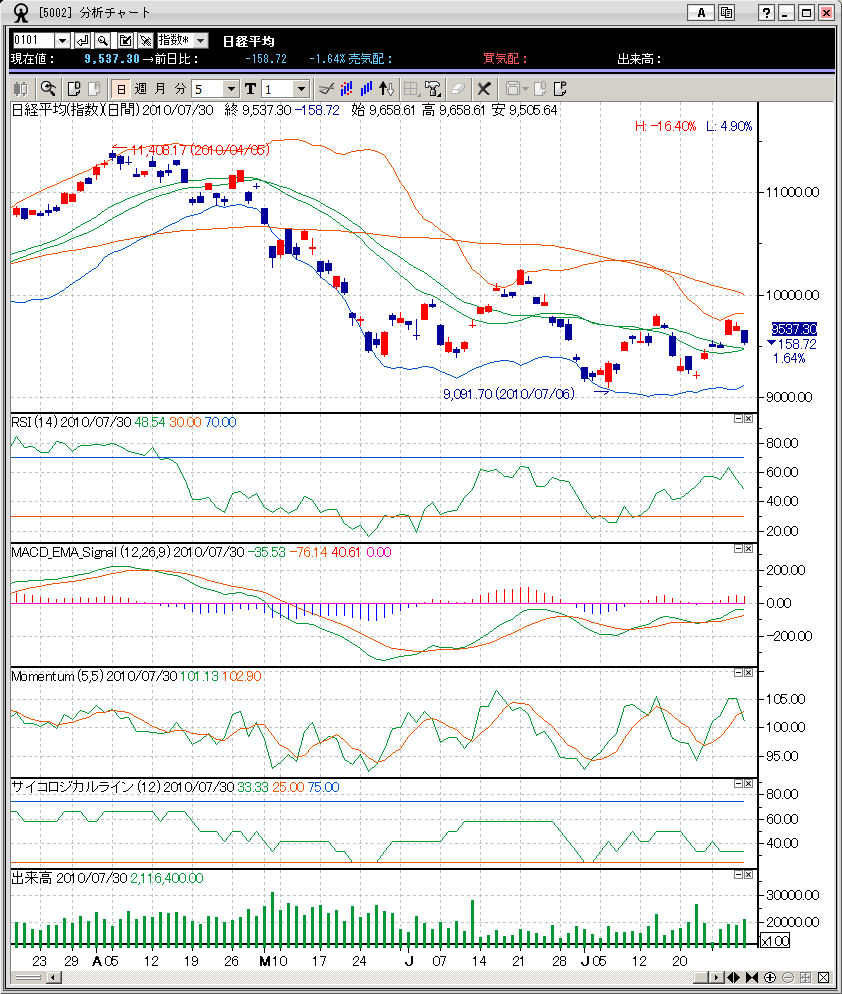The width and height of the screenshot is (842, 994).
Task: Click the magnifier zoom tool in toolbar
Action: coord(47,89)
